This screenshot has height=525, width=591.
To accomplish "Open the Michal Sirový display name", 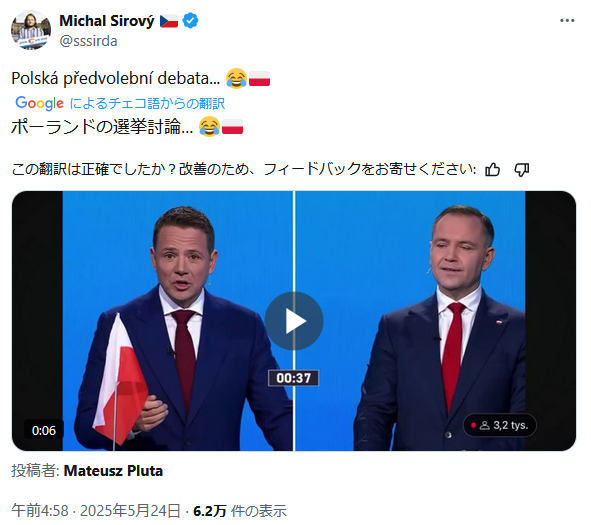I will [x=107, y=21].
